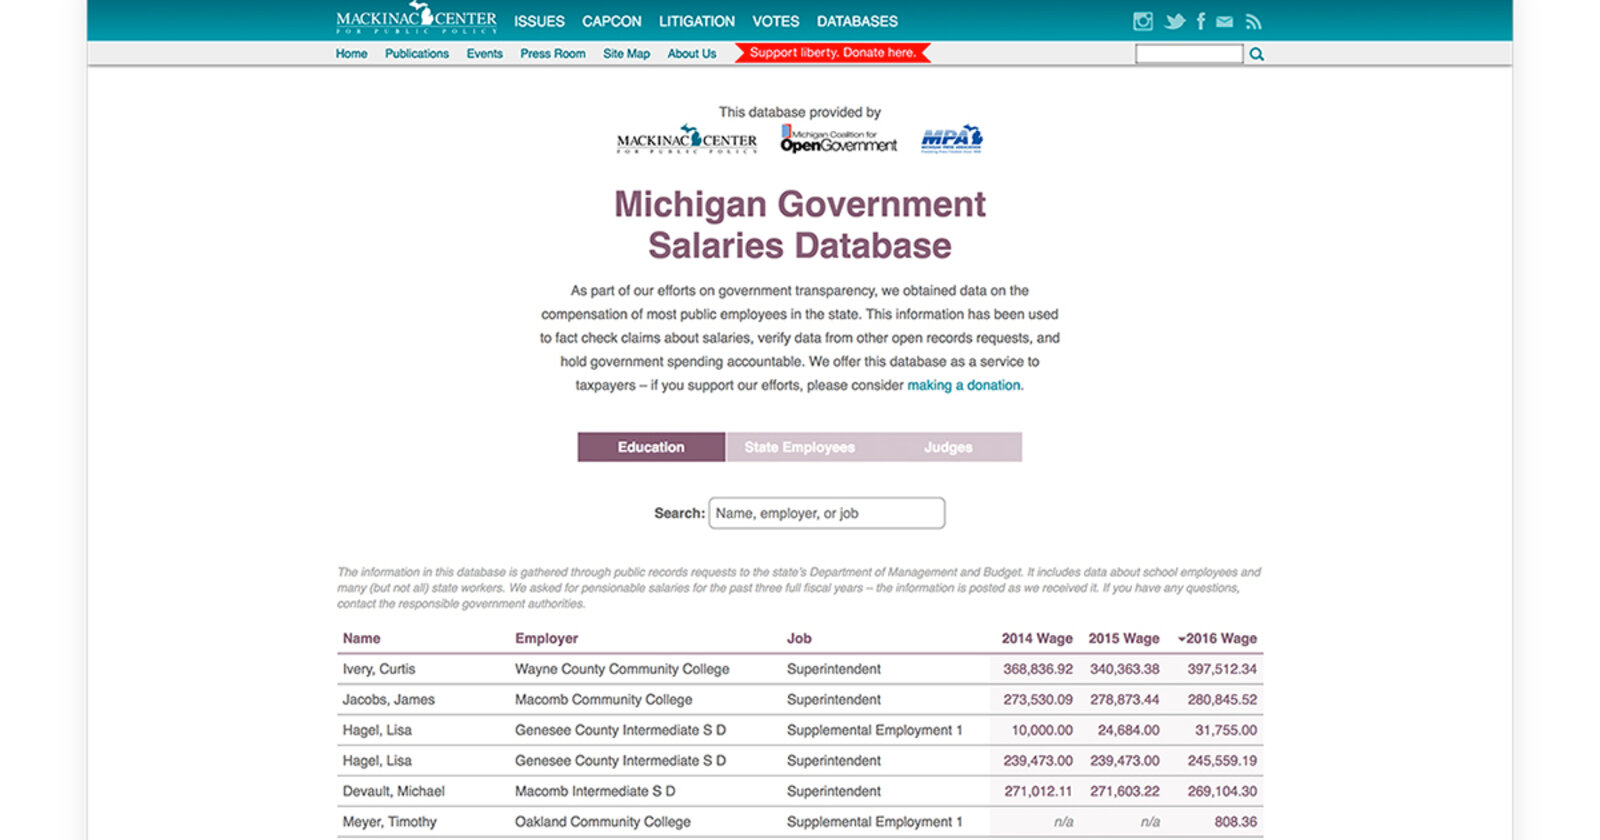The image size is (1600, 840).
Task: Sort table by 2014 Wage column
Action: point(1036,638)
